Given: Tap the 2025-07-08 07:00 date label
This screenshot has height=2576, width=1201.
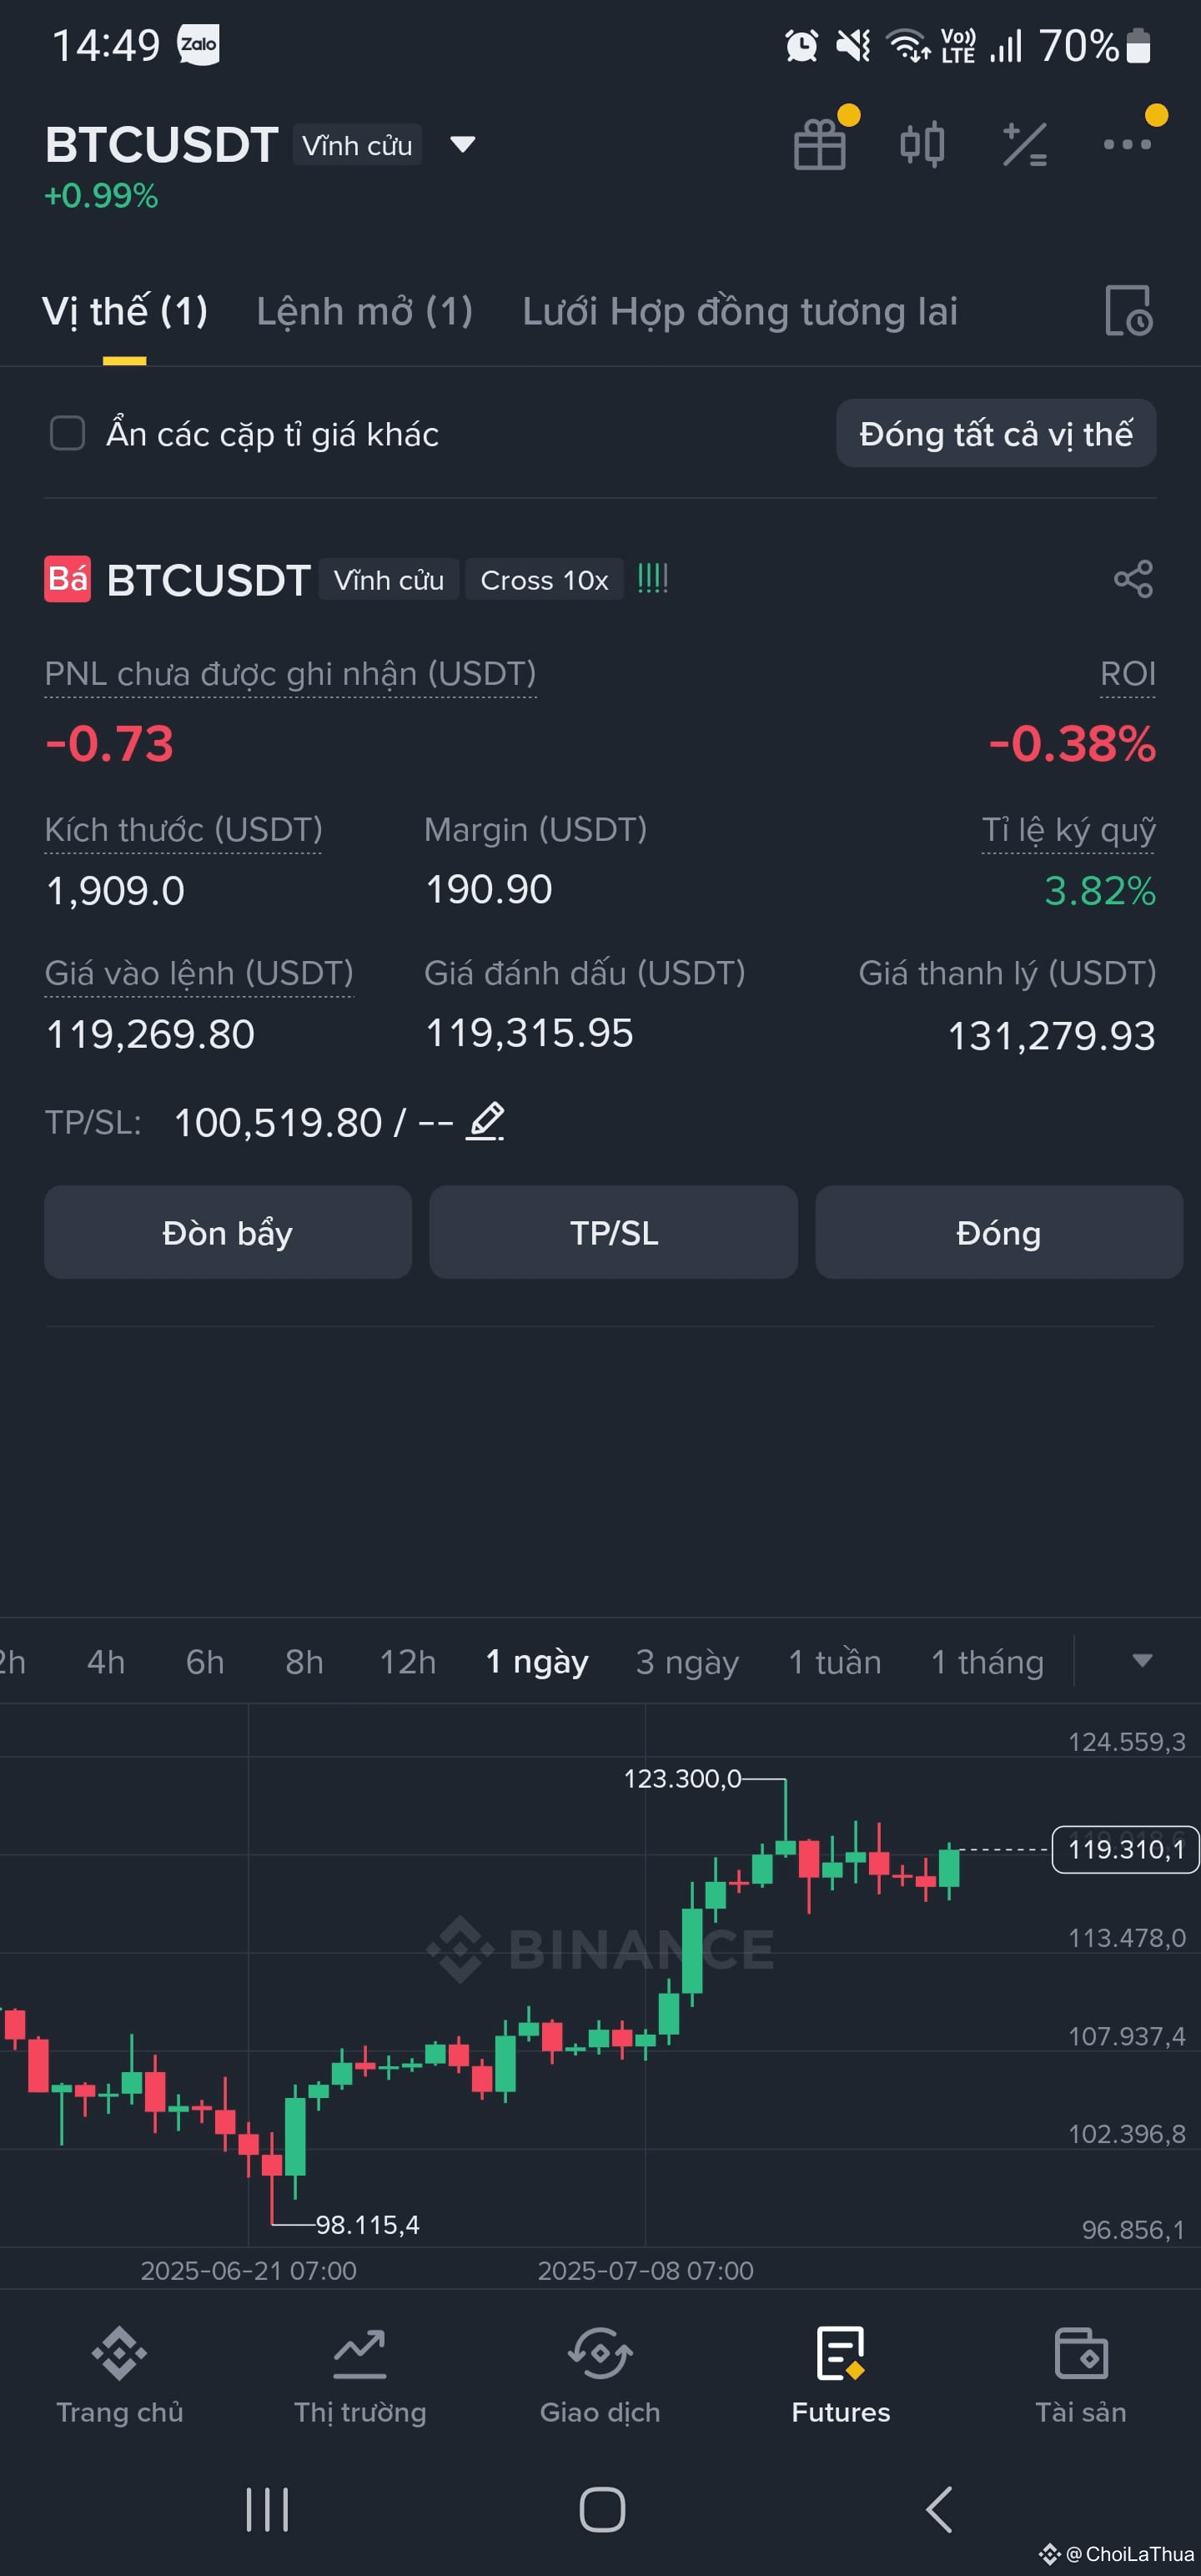Looking at the screenshot, I should click(x=646, y=2270).
